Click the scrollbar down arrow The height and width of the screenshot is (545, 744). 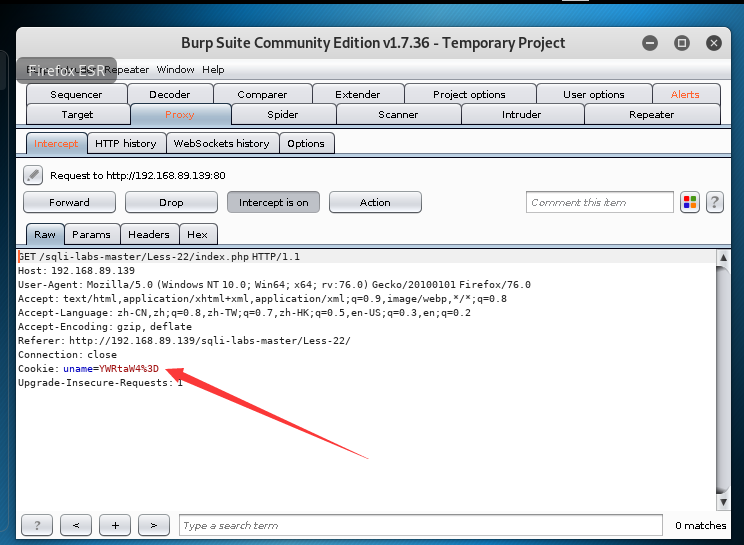click(723, 502)
